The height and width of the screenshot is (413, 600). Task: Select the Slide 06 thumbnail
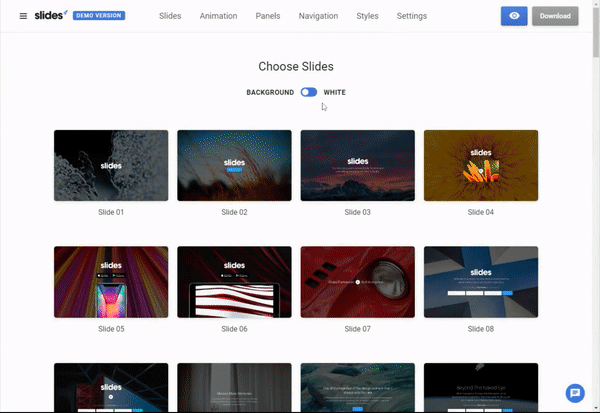[x=234, y=282]
